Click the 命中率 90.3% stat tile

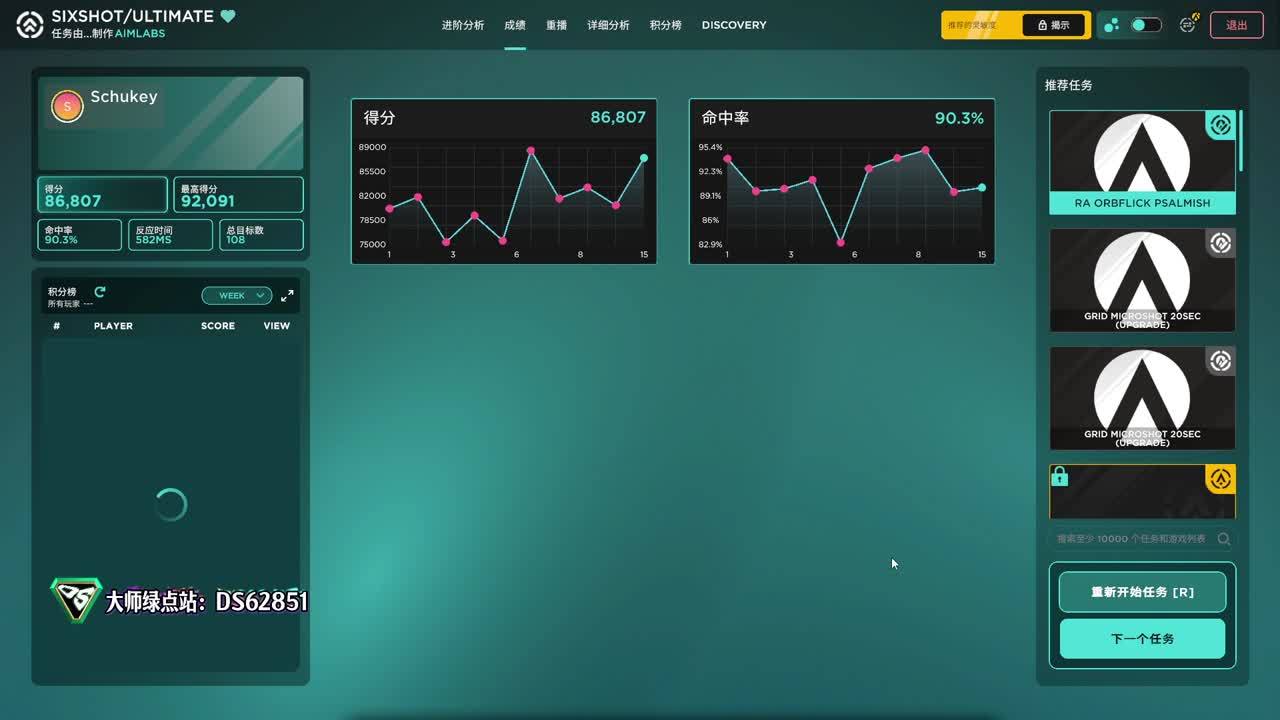point(80,235)
